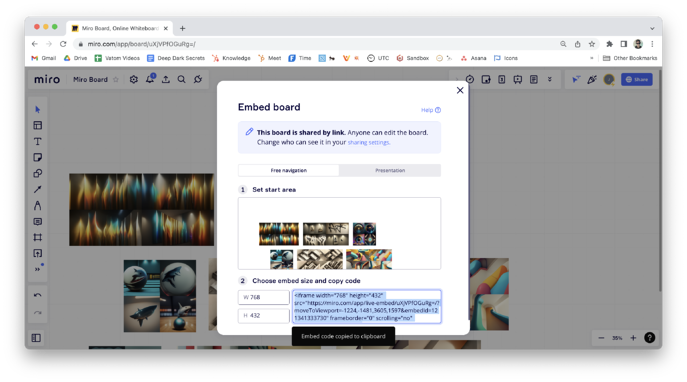
Task: Open the notifications bell
Action: [x=150, y=79]
